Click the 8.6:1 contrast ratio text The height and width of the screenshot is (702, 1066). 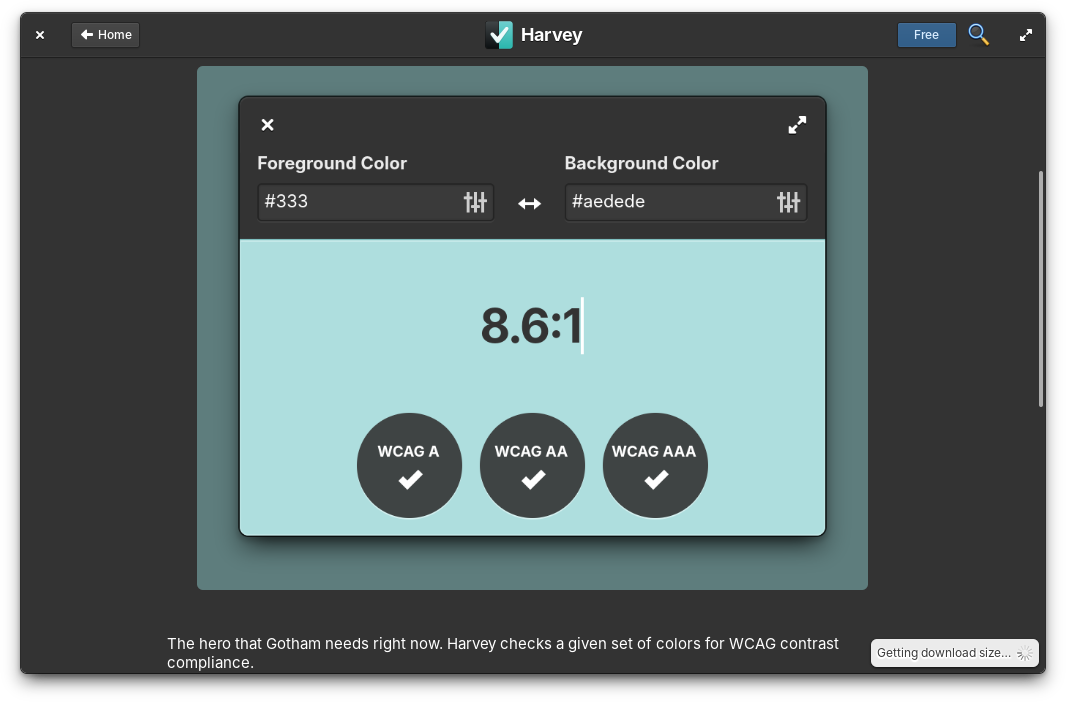click(x=531, y=326)
